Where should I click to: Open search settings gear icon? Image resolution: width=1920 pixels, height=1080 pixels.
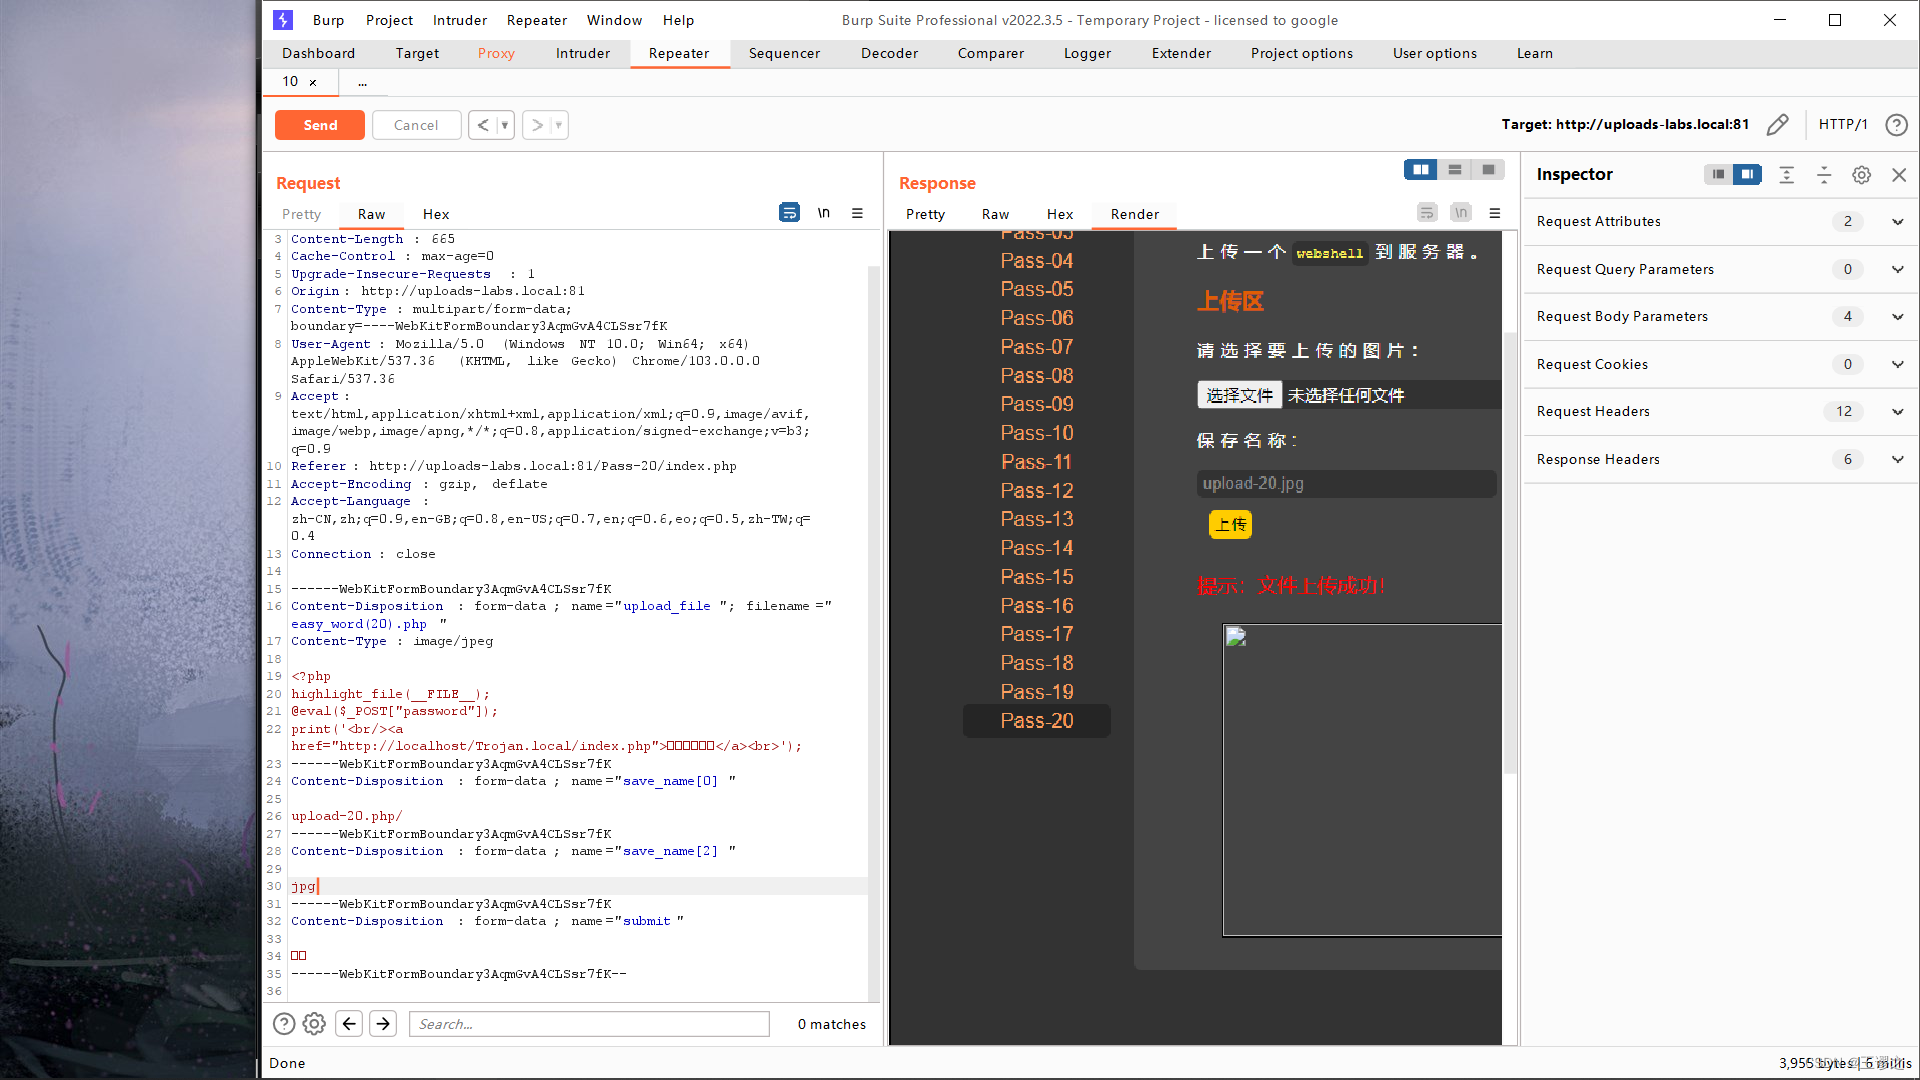[x=314, y=1023]
